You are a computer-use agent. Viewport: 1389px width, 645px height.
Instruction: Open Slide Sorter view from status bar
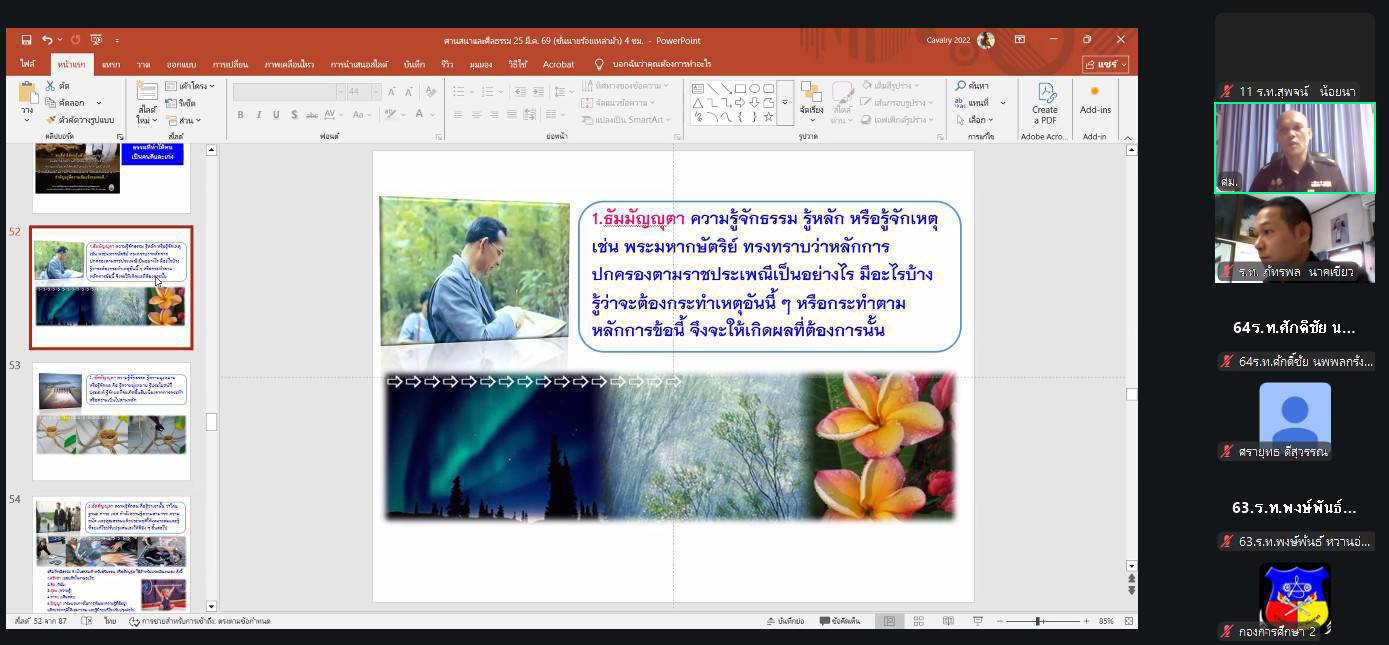click(918, 621)
